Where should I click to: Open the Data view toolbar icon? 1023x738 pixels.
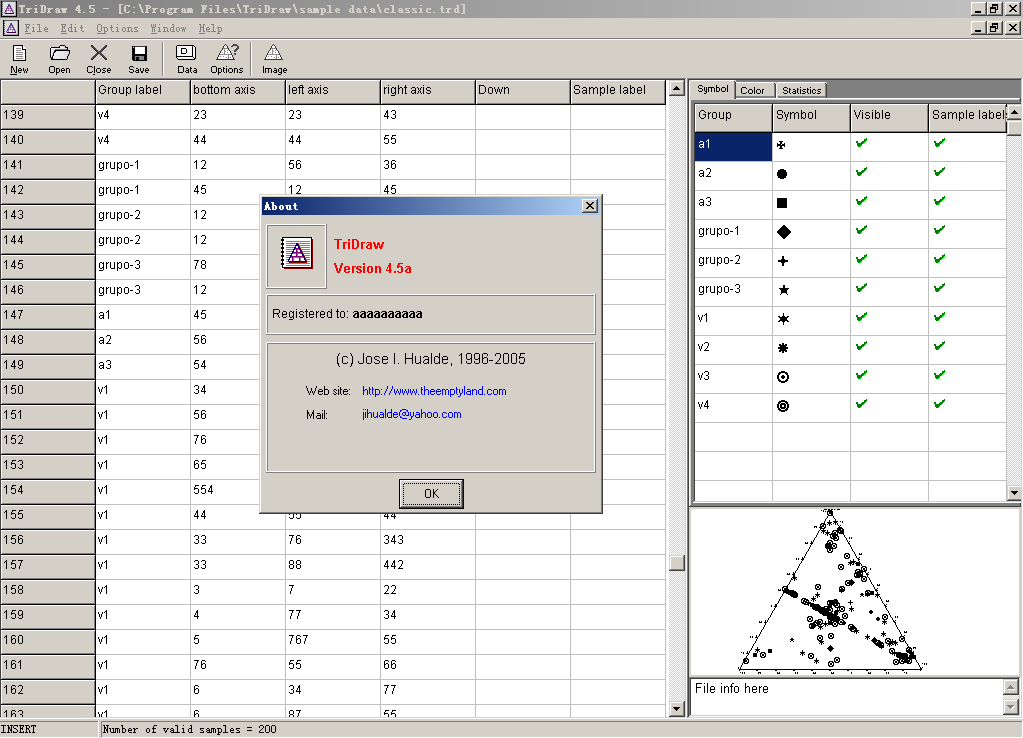[187, 59]
